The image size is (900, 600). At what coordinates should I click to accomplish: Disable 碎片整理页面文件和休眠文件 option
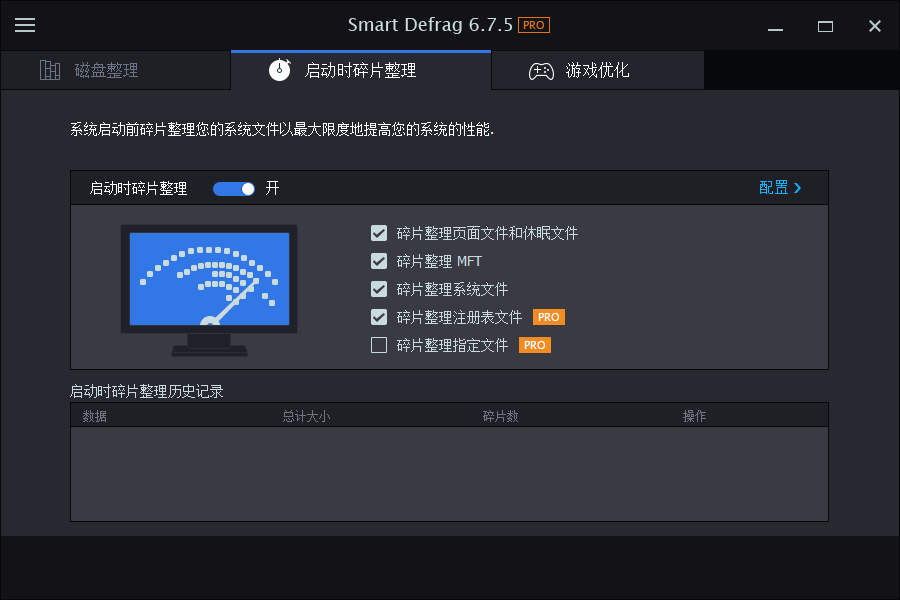click(x=379, y=233)
